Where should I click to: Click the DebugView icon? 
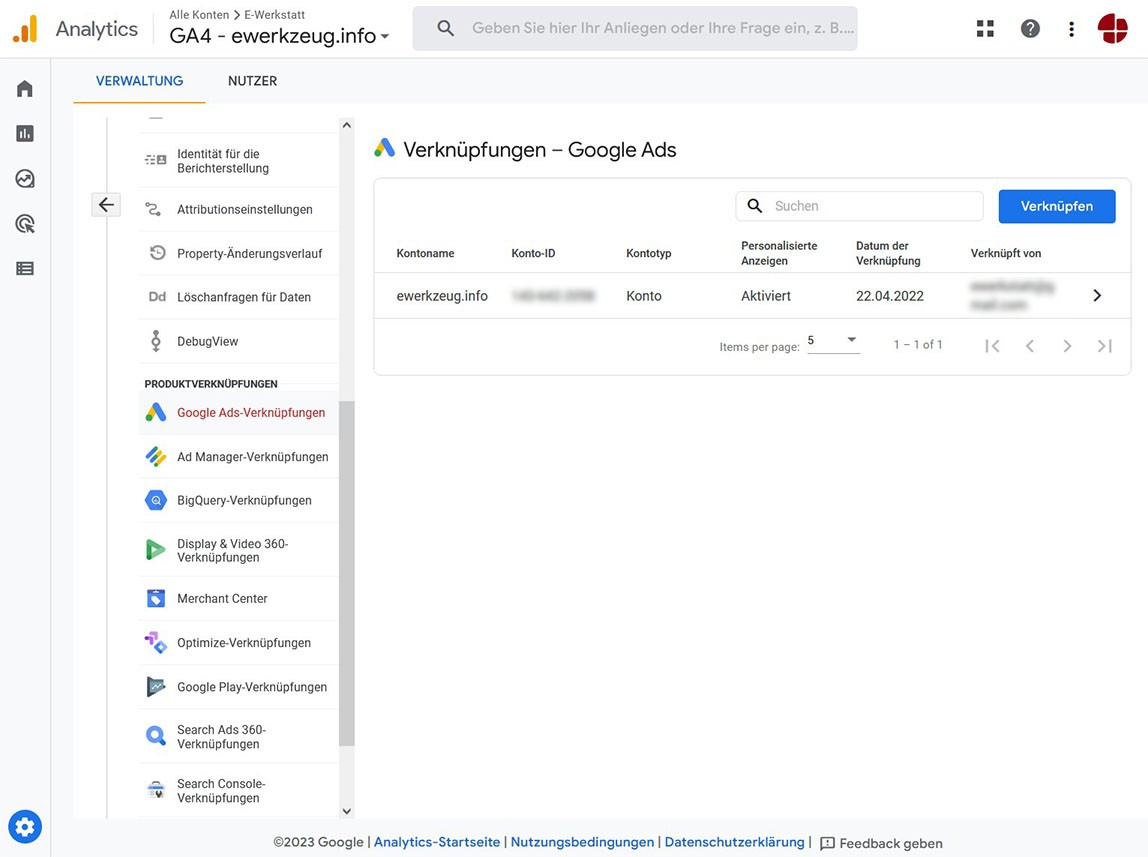coord(155,341)
